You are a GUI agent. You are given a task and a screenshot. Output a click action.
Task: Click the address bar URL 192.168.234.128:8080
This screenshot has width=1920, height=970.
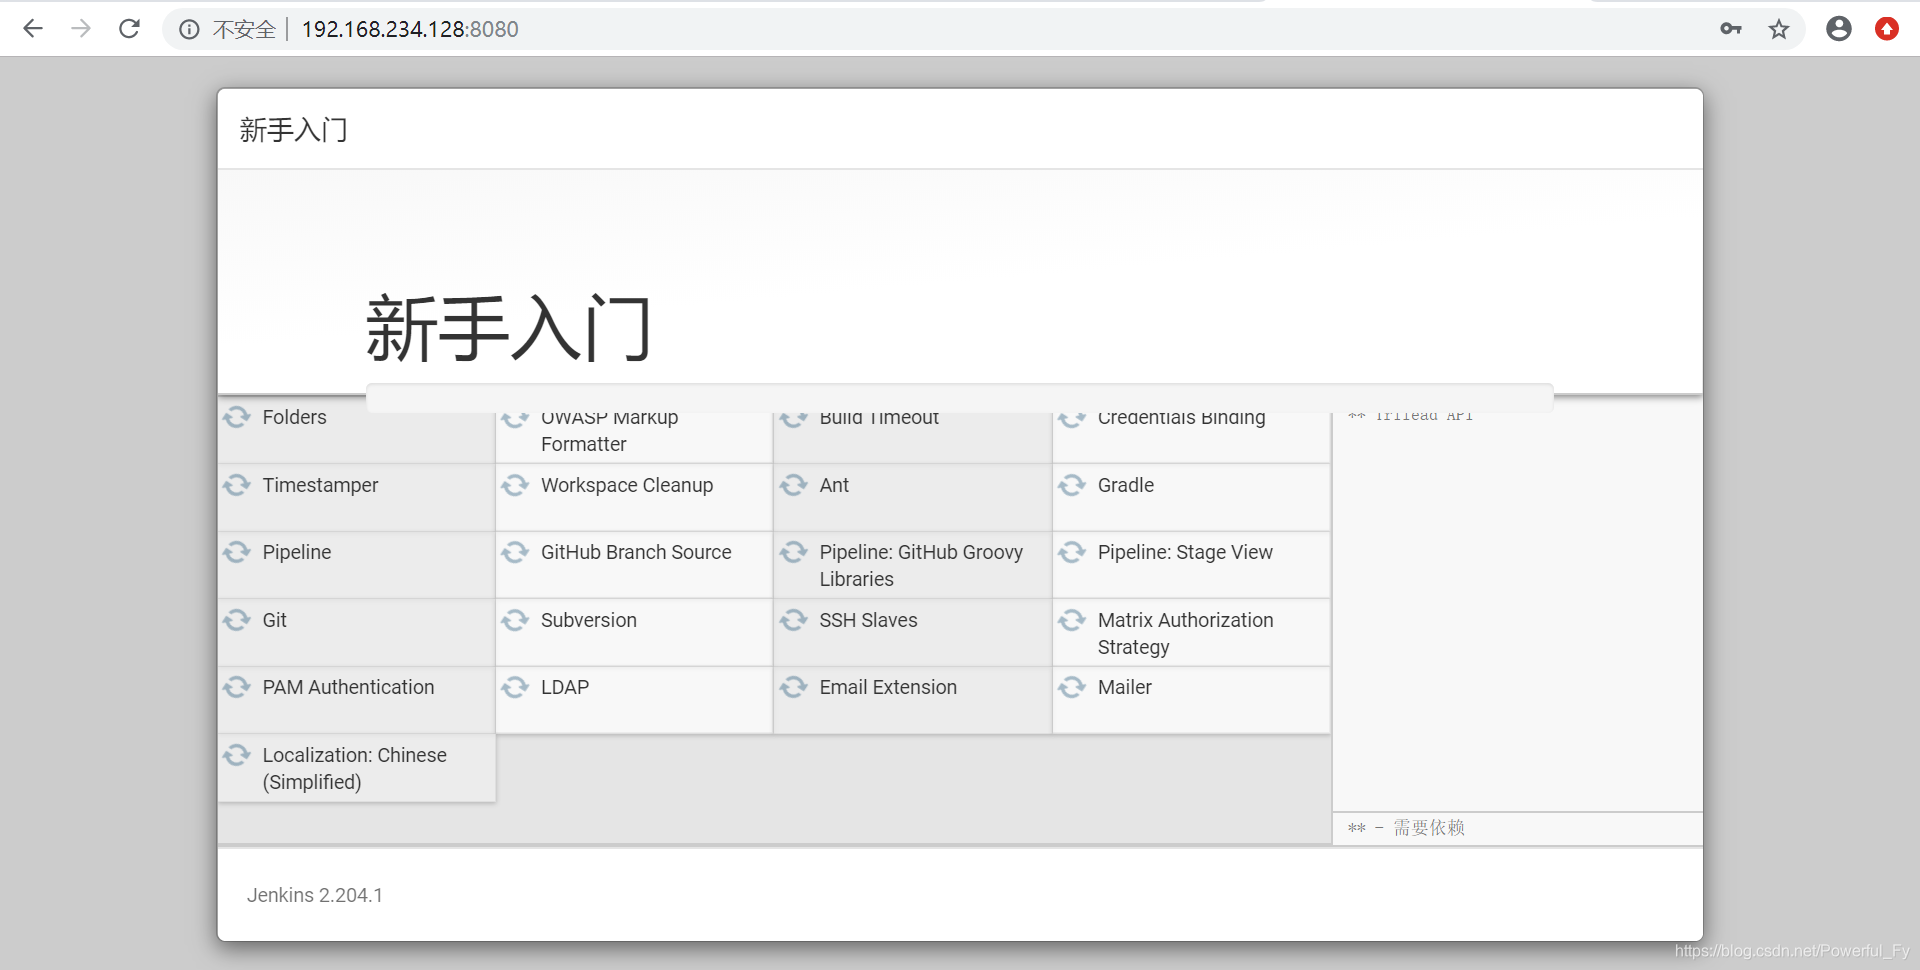(410, 30)
